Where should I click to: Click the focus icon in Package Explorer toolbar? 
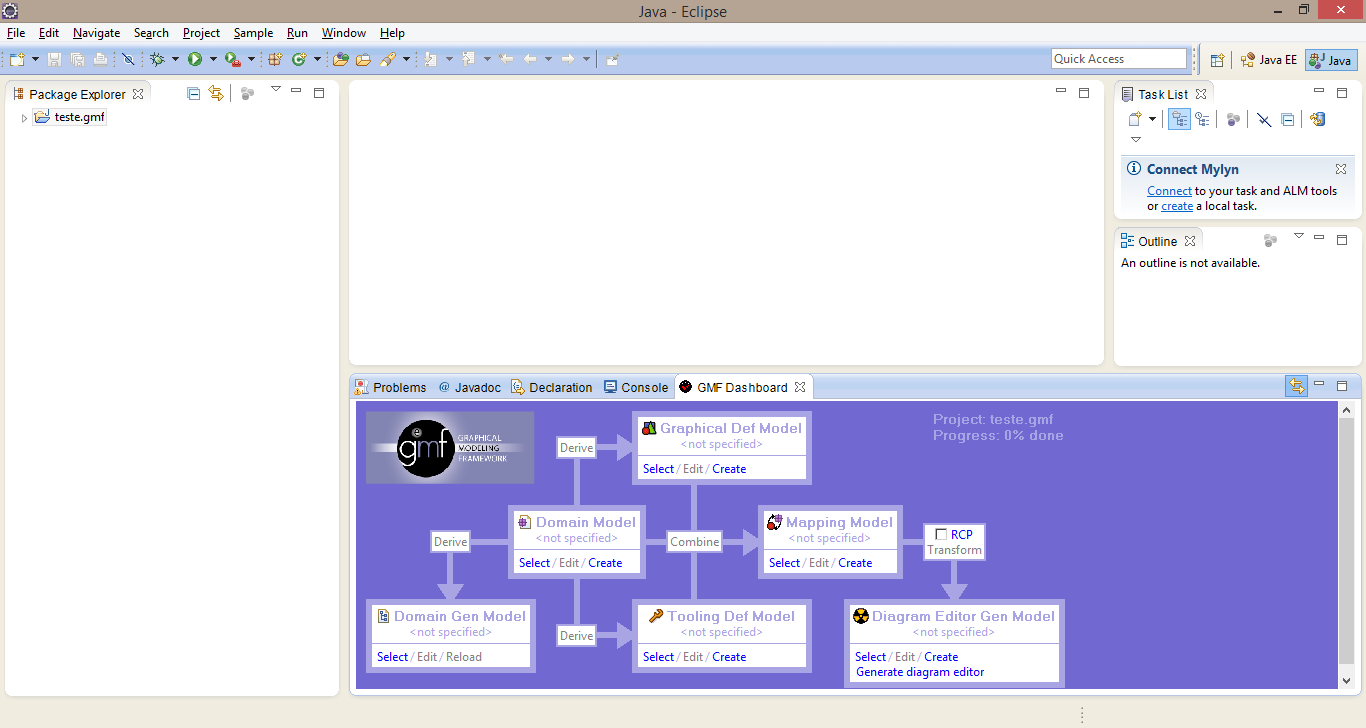[x=247, y=93]
